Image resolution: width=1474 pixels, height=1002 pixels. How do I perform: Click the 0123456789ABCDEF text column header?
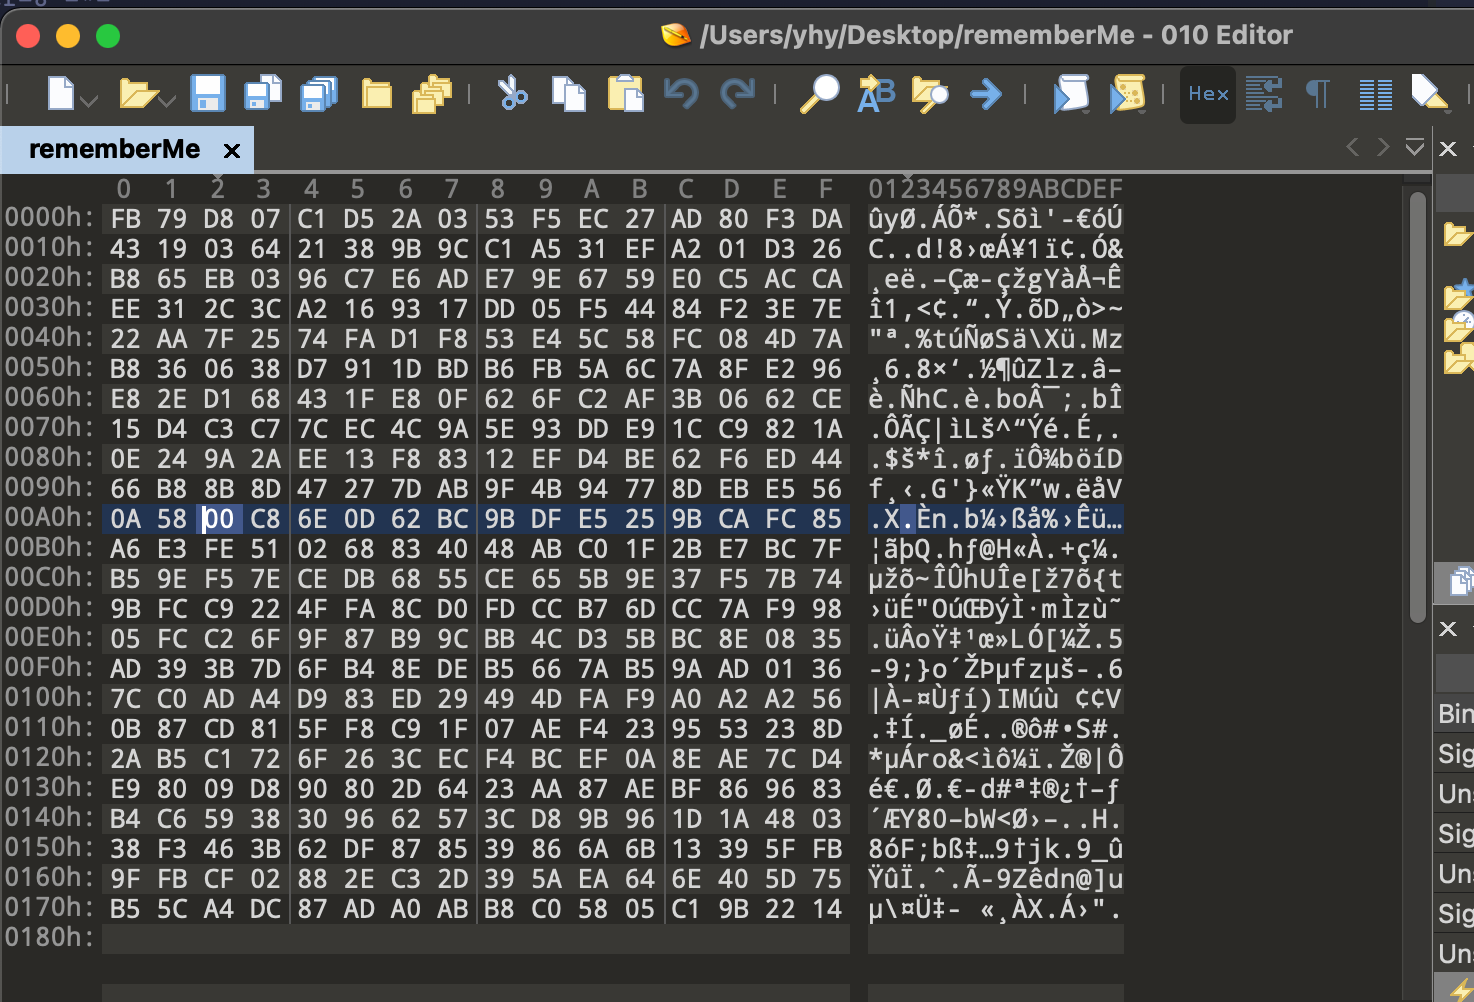point(995,189)
